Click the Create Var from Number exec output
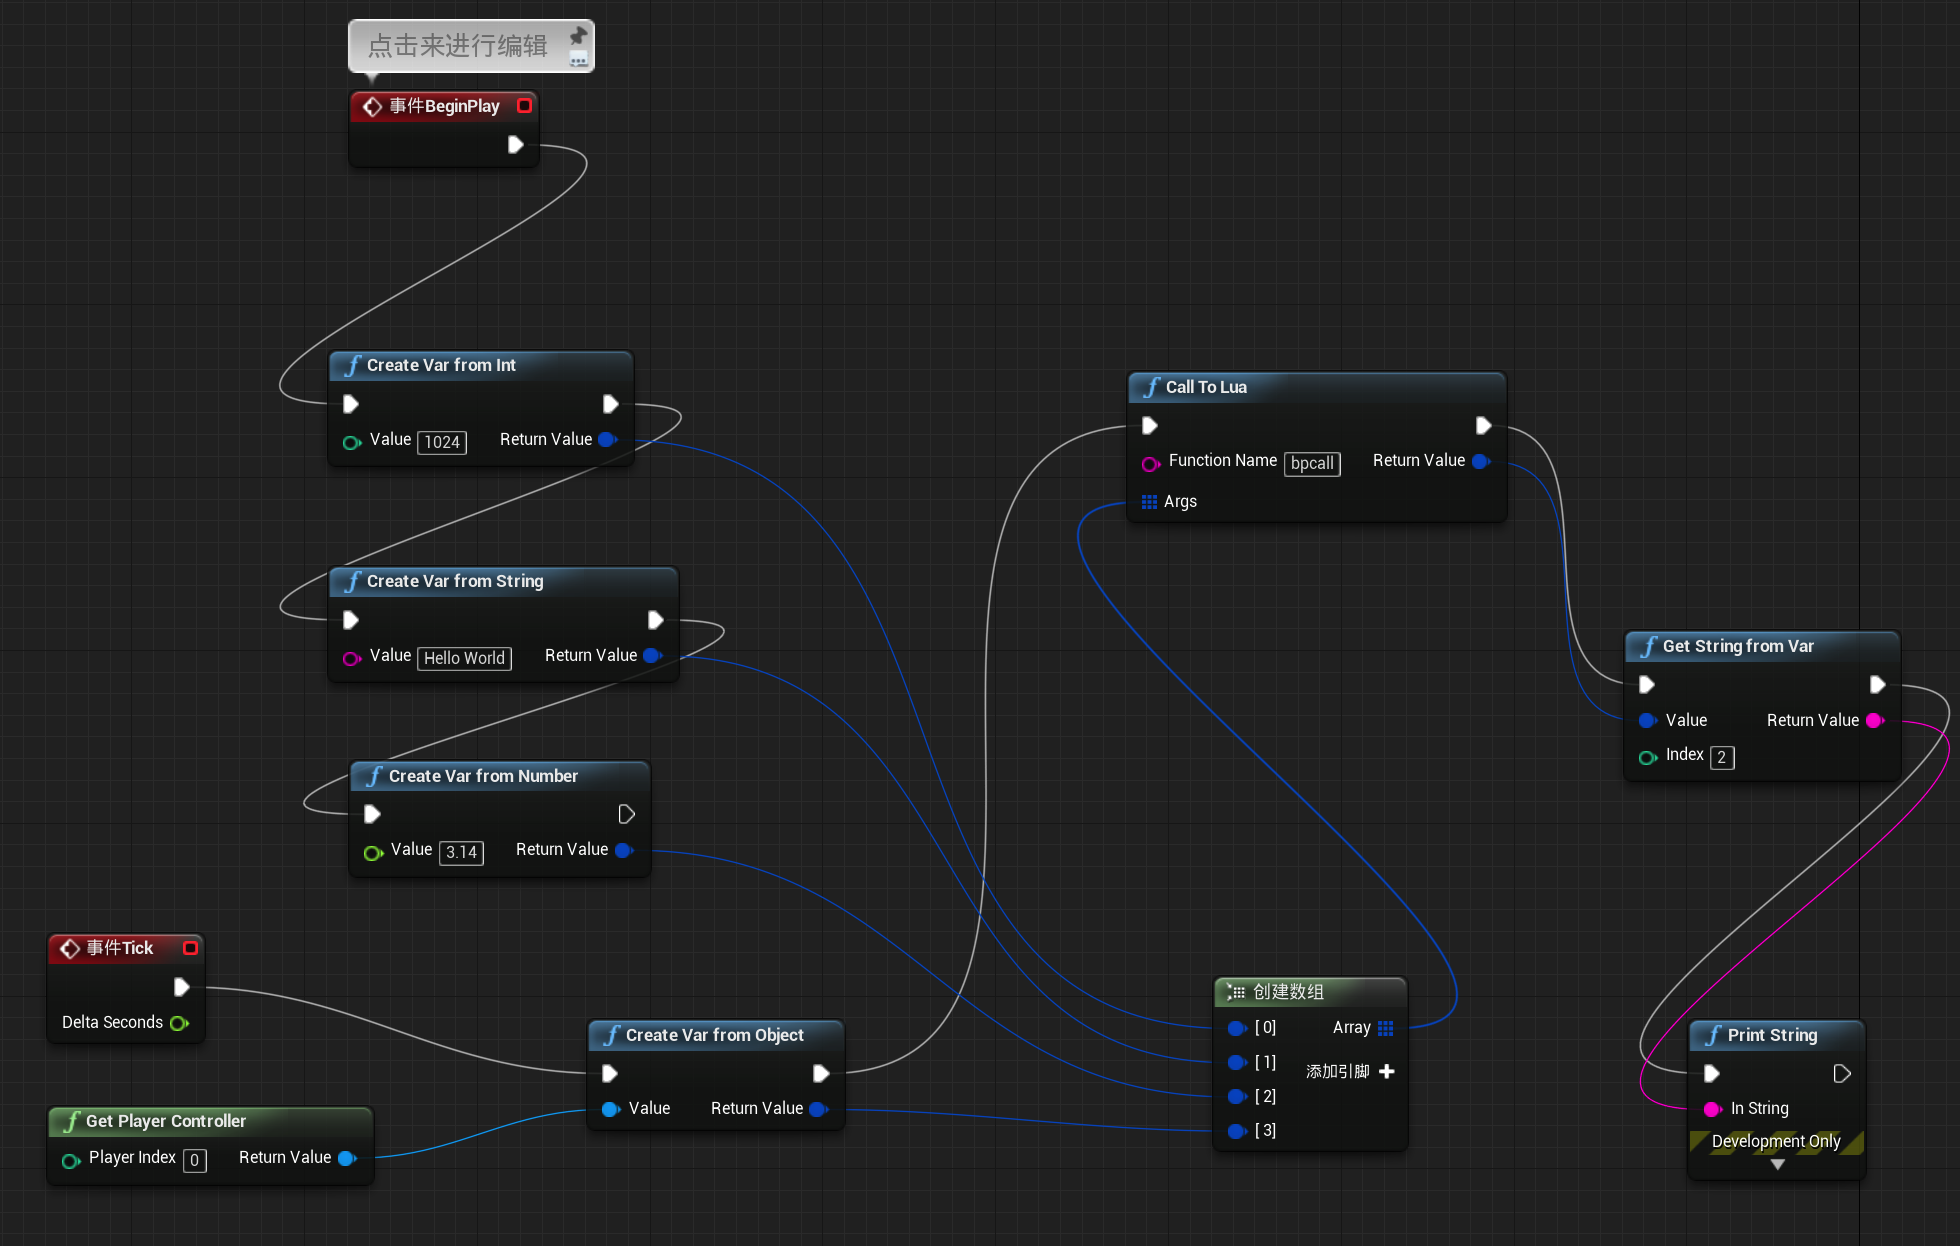 pos(626,814)
